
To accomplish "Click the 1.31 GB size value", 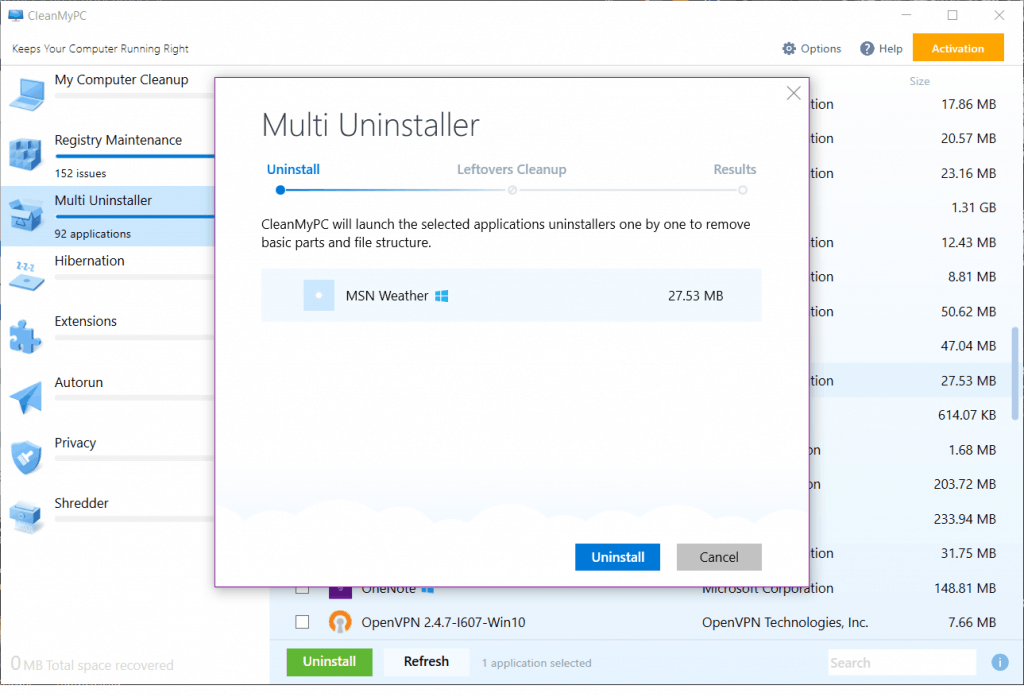I will [x=973, y=207].
